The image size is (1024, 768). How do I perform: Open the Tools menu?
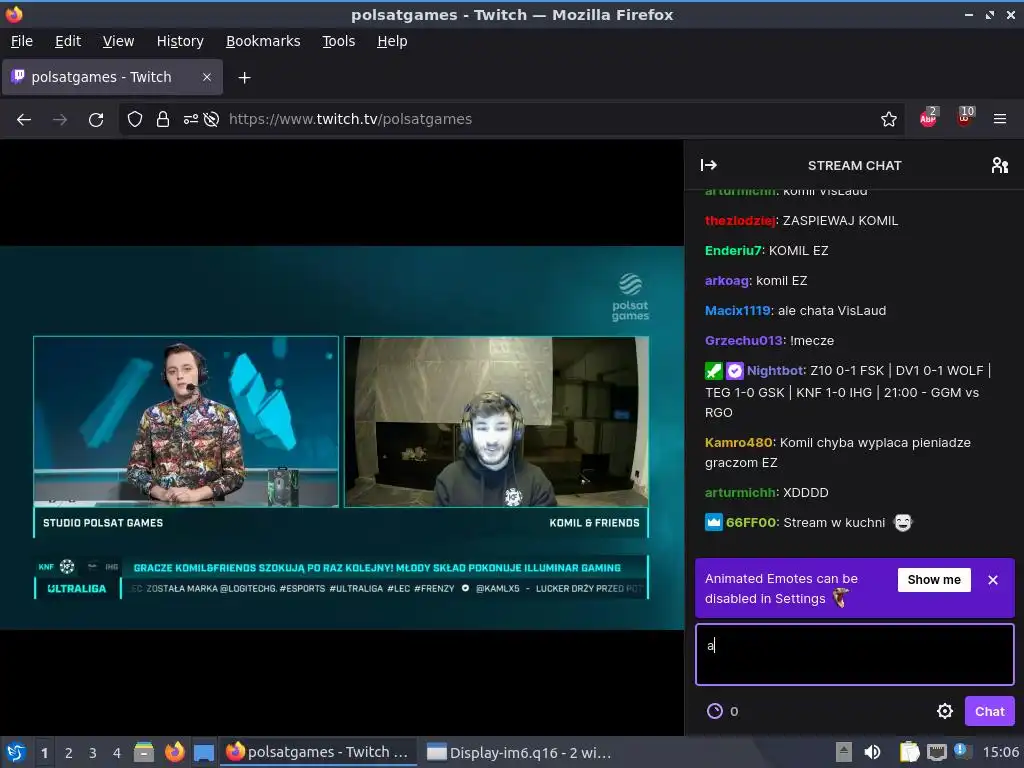(x=338, y=41)
